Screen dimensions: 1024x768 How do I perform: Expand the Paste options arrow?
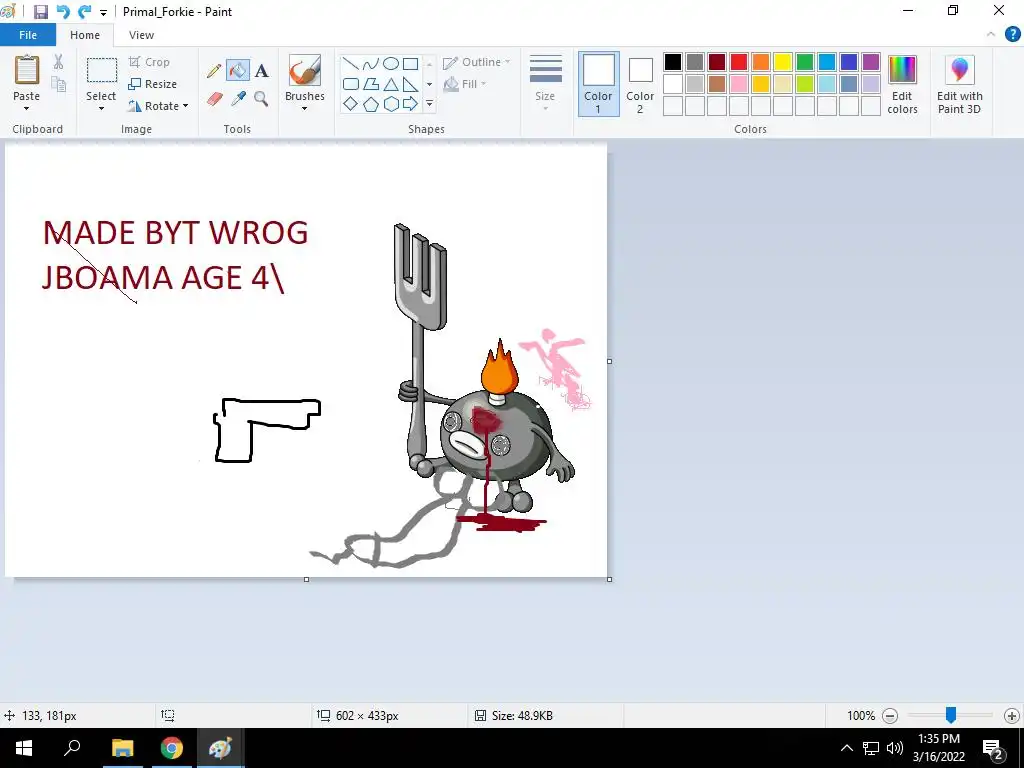pos(27,108)
